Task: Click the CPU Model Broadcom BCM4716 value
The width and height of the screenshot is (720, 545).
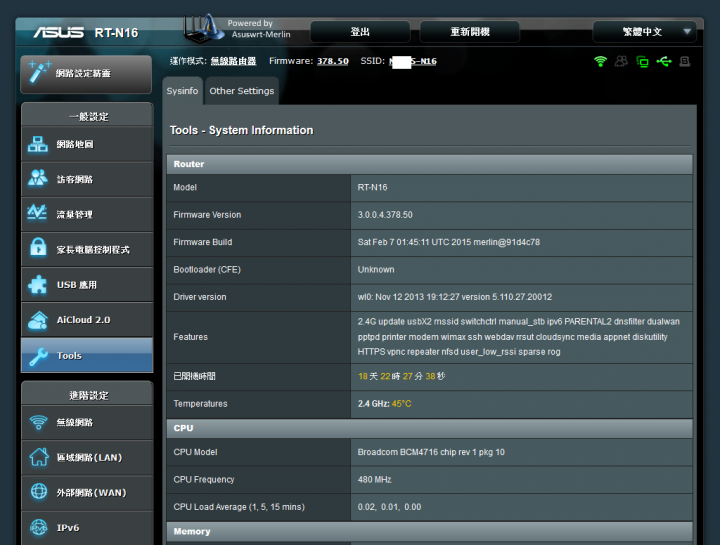Action: pyautogui.click(x=431, y=452)
